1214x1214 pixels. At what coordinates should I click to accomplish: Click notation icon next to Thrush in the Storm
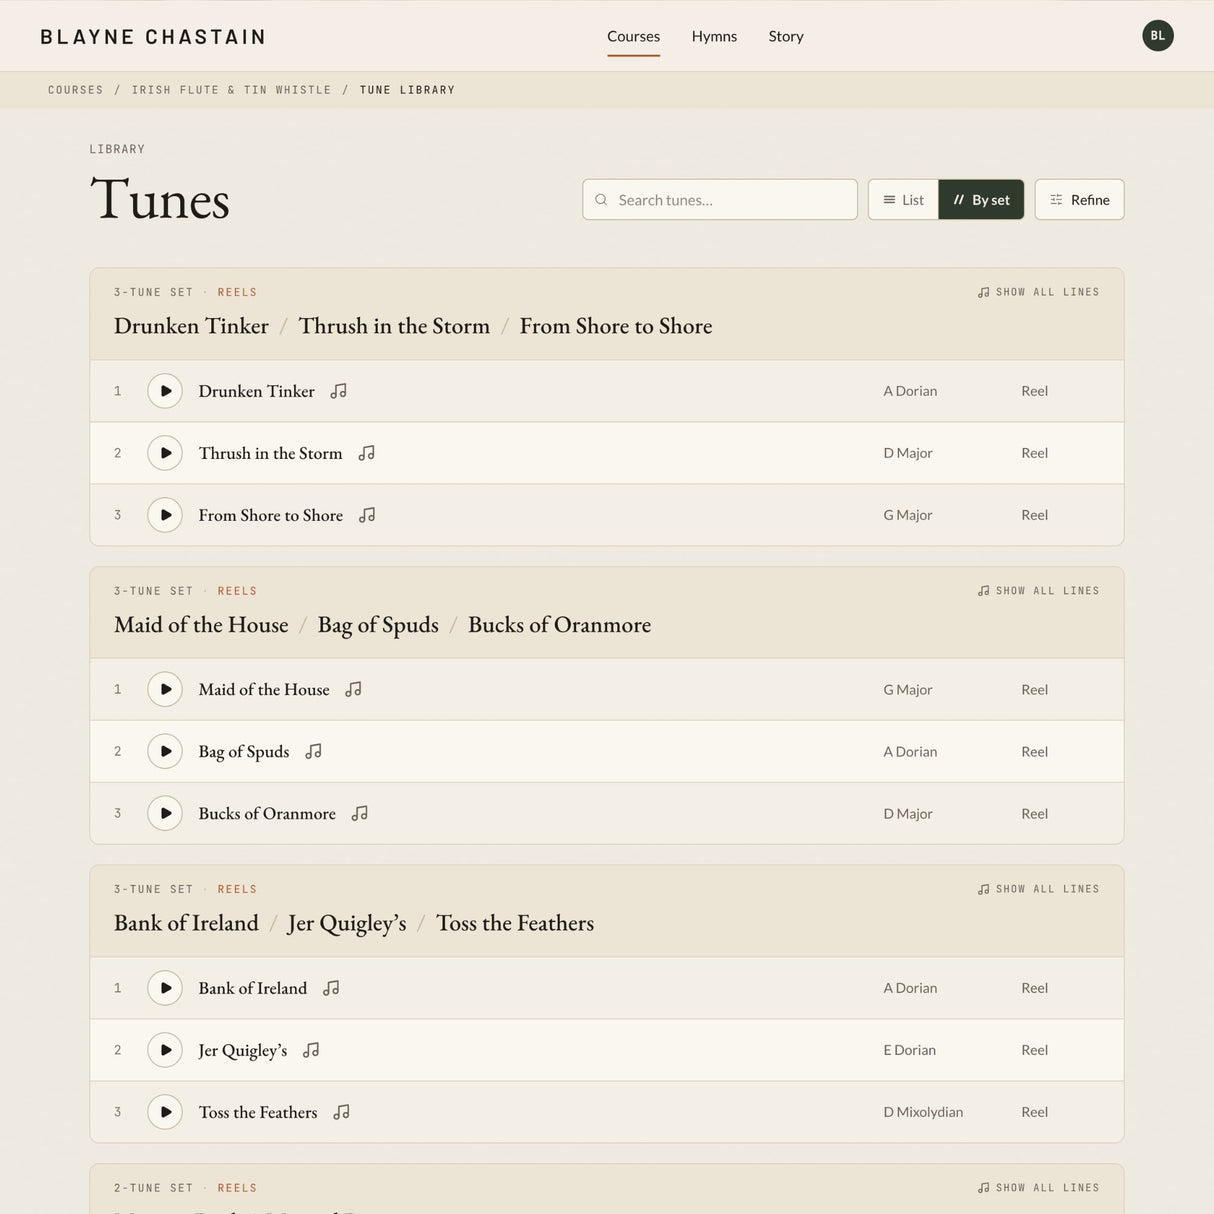(367, 453)
